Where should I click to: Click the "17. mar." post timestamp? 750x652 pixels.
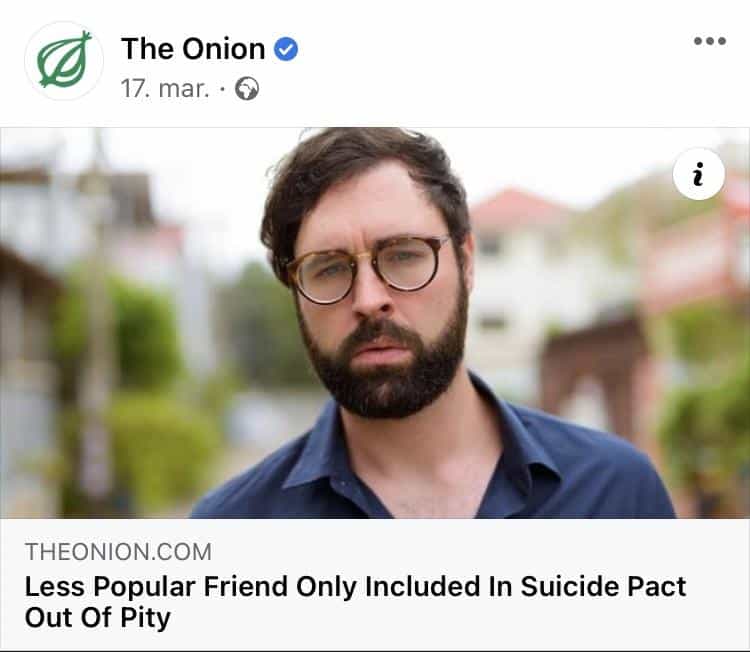pos(165,89)
